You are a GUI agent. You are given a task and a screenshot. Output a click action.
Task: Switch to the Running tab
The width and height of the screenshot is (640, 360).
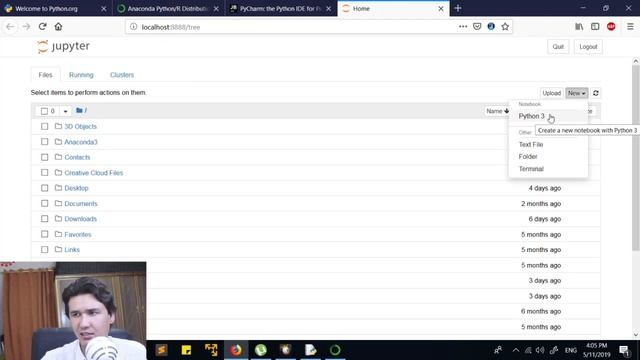(81, 75)
